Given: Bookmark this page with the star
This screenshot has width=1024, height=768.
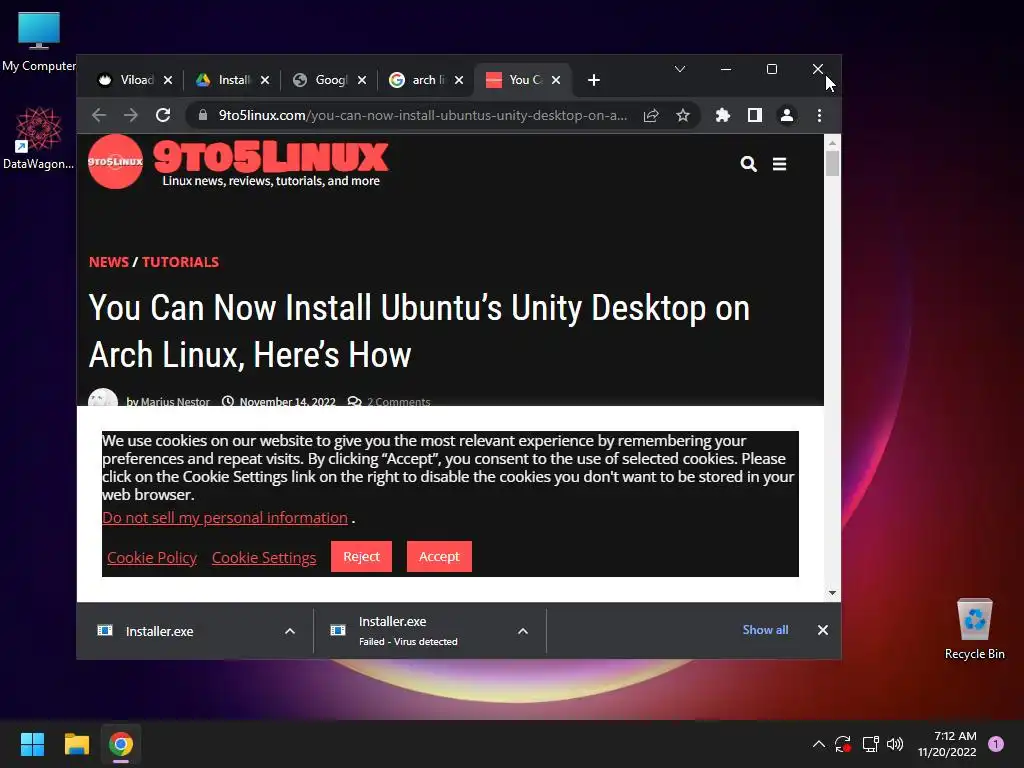Looking at the screenshot, I should pos(682,116).
